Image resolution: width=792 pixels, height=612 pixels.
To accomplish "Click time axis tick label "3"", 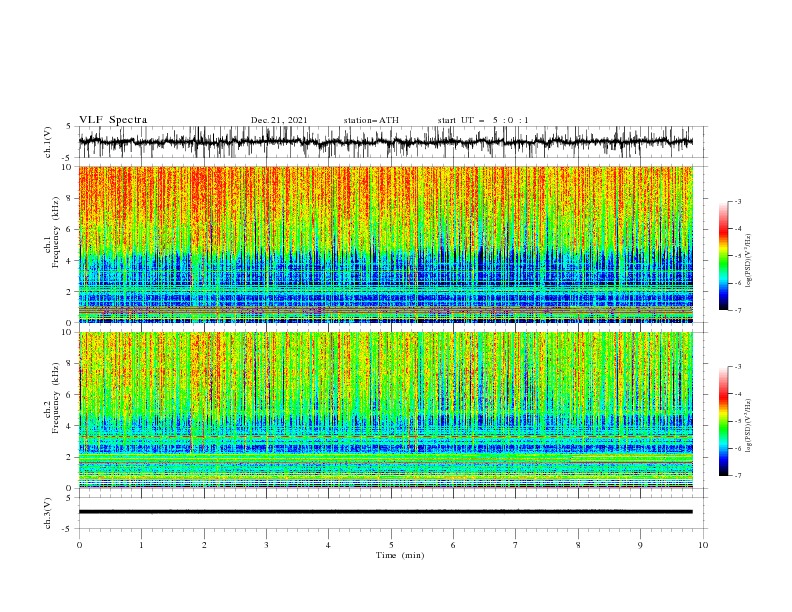I will (266, 545).
